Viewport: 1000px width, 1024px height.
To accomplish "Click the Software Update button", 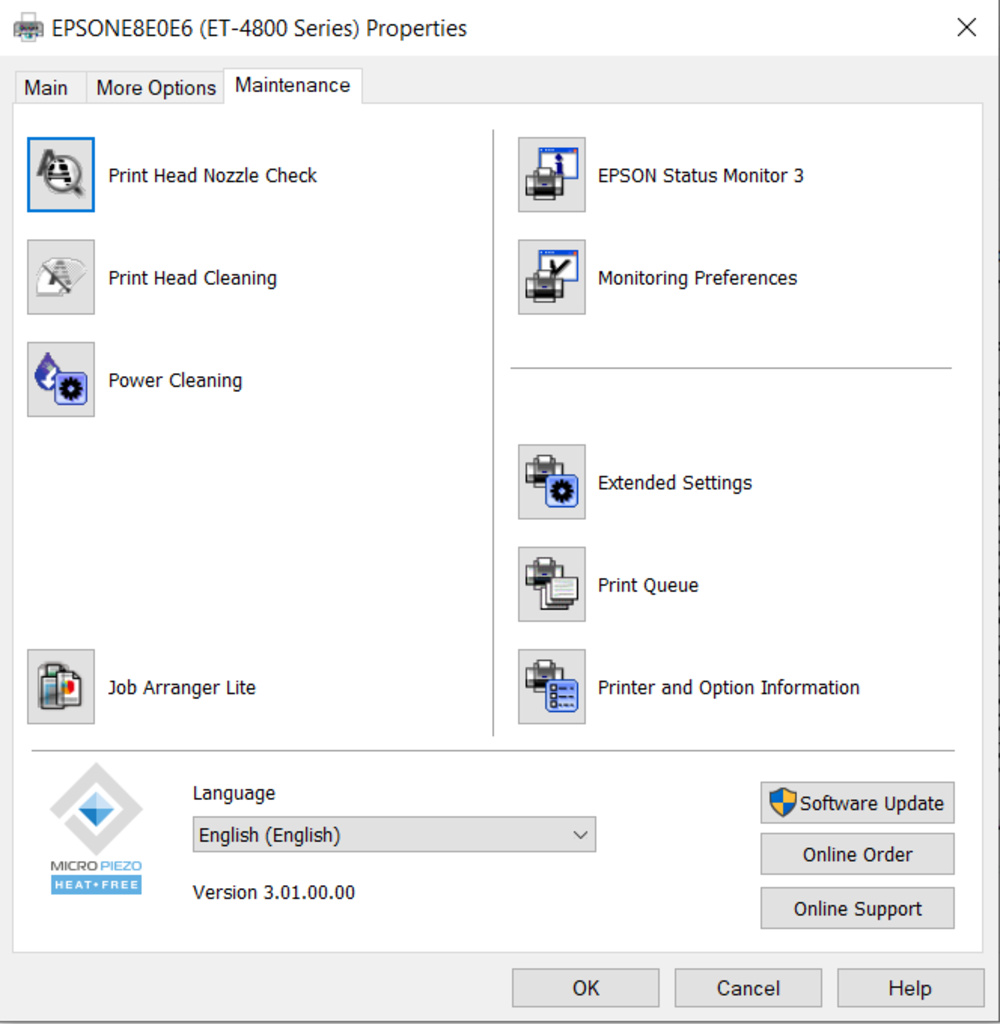I will tap(857, 803).
